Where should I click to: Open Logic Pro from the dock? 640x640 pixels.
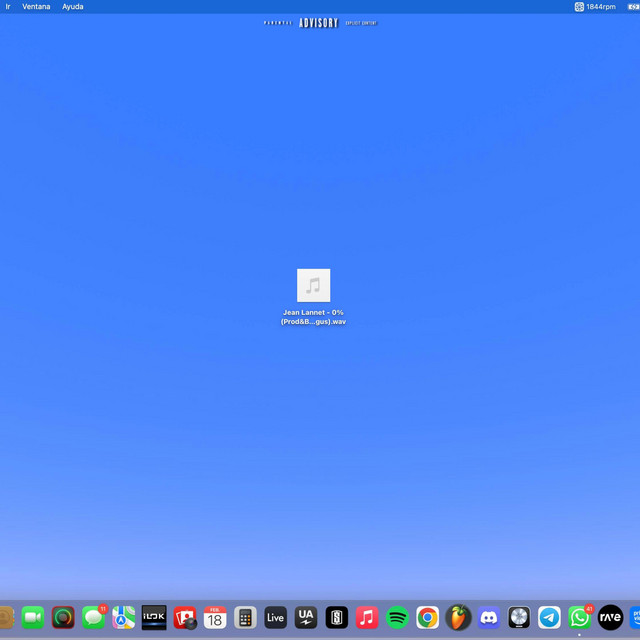519,618
